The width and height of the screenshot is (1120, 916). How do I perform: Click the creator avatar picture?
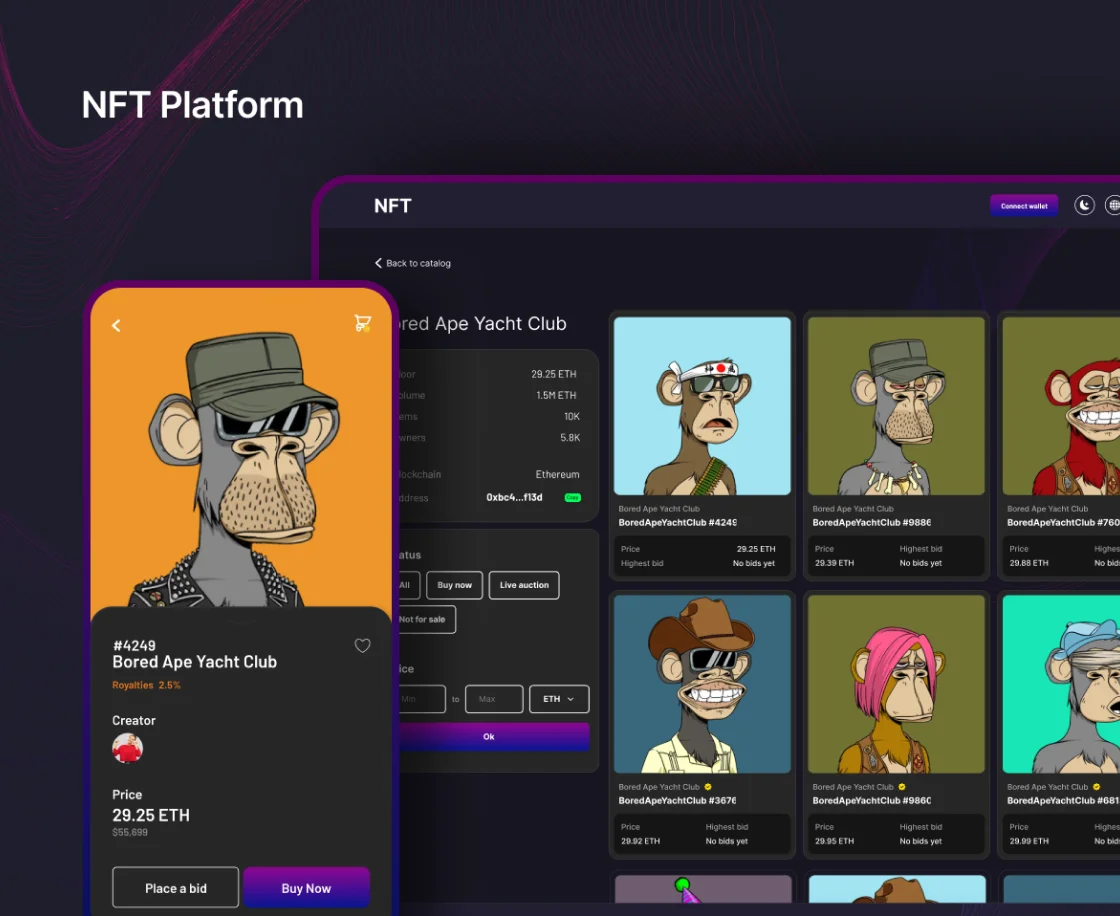click(127, 748)
